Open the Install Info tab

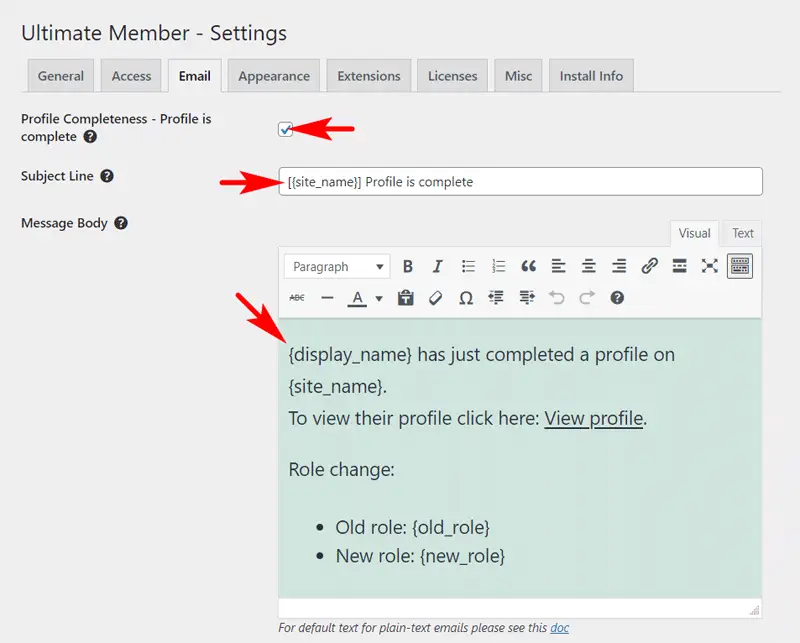pos(591,76)
